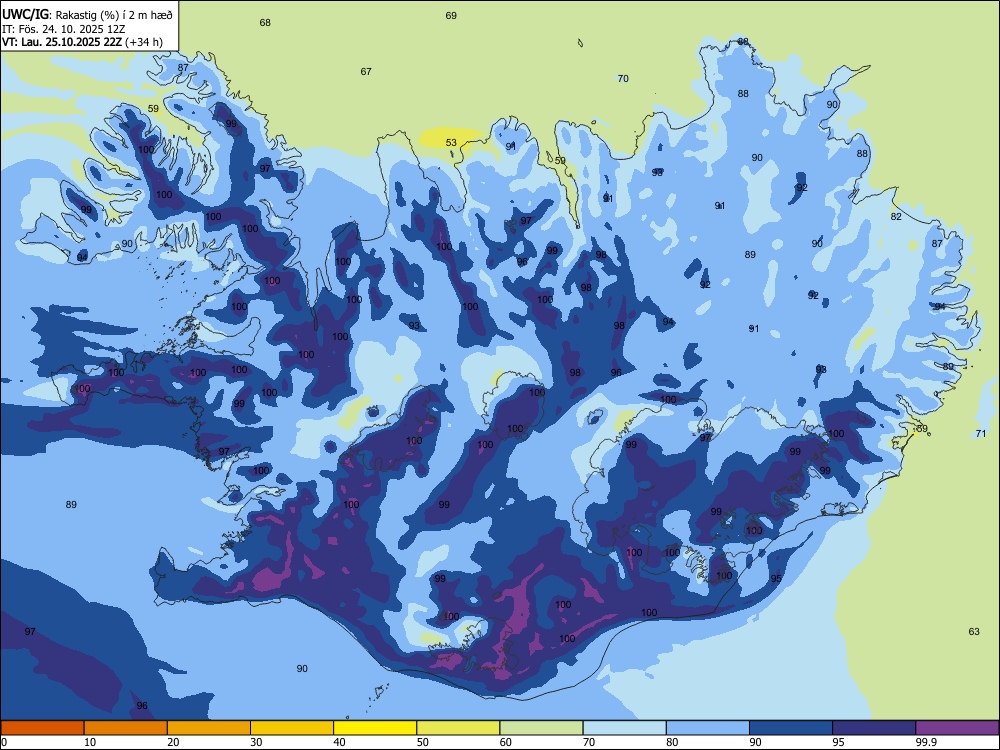Select the 20–30 amber legend swatch
The height and width of the screenshot is (750, 1000).
[x=209, y=728]
